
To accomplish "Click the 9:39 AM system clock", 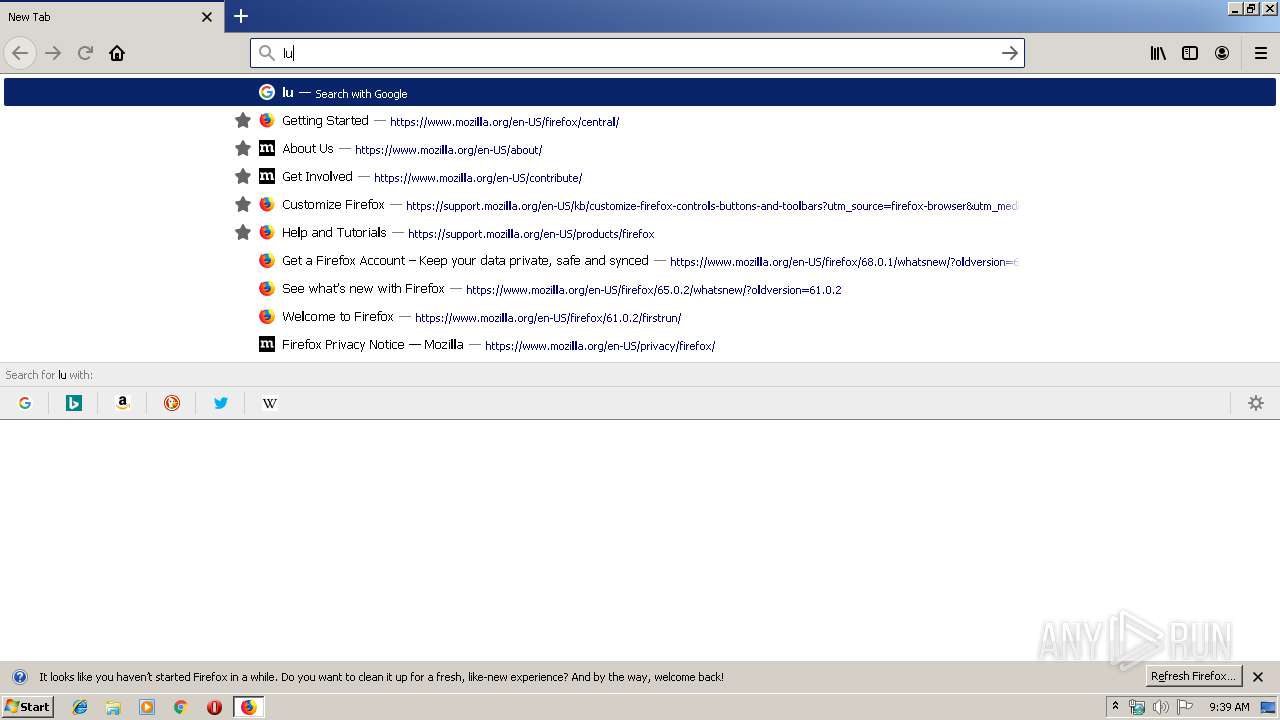I will [x=1229, y=707].
